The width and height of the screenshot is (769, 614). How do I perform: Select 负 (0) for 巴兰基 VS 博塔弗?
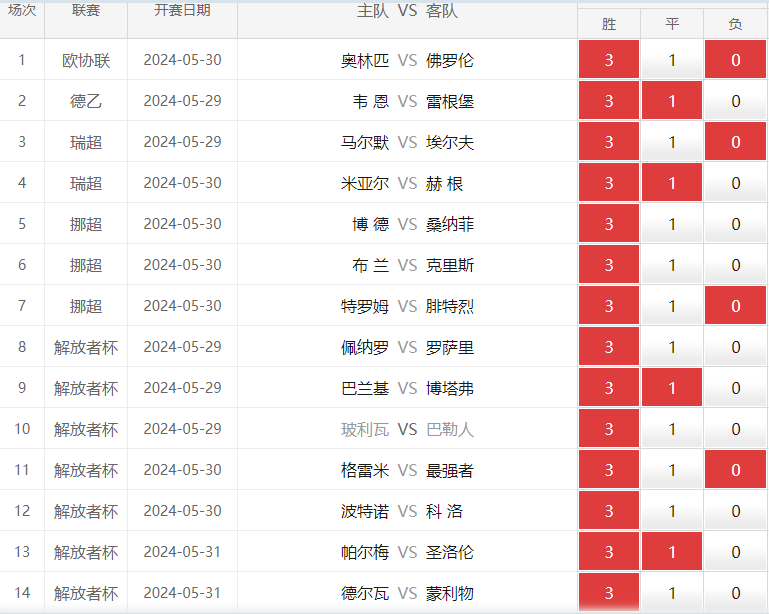[x=735, y=388]
